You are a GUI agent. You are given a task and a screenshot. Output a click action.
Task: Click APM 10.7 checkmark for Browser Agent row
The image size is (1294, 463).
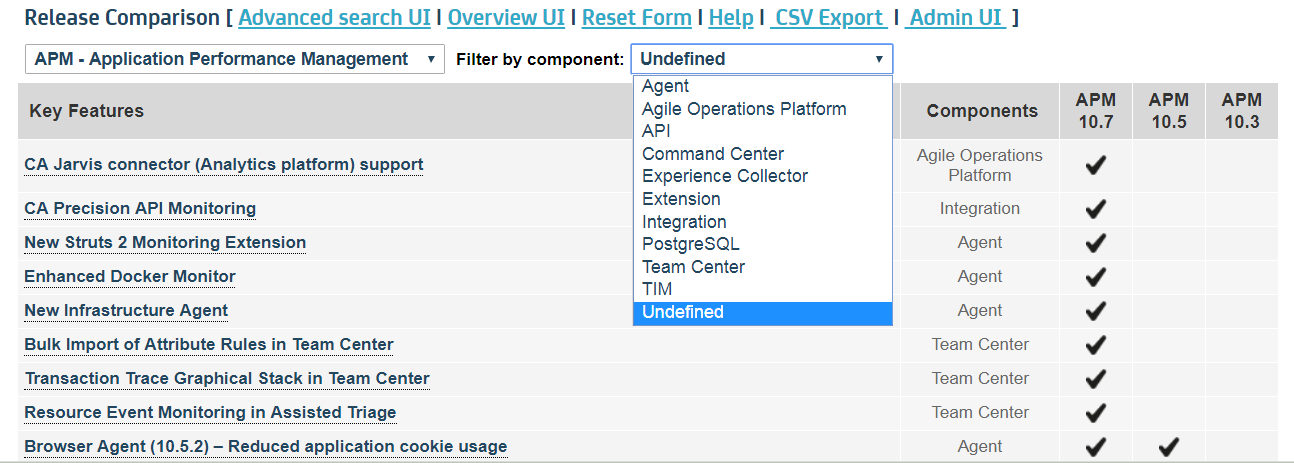click(1096, 447)
